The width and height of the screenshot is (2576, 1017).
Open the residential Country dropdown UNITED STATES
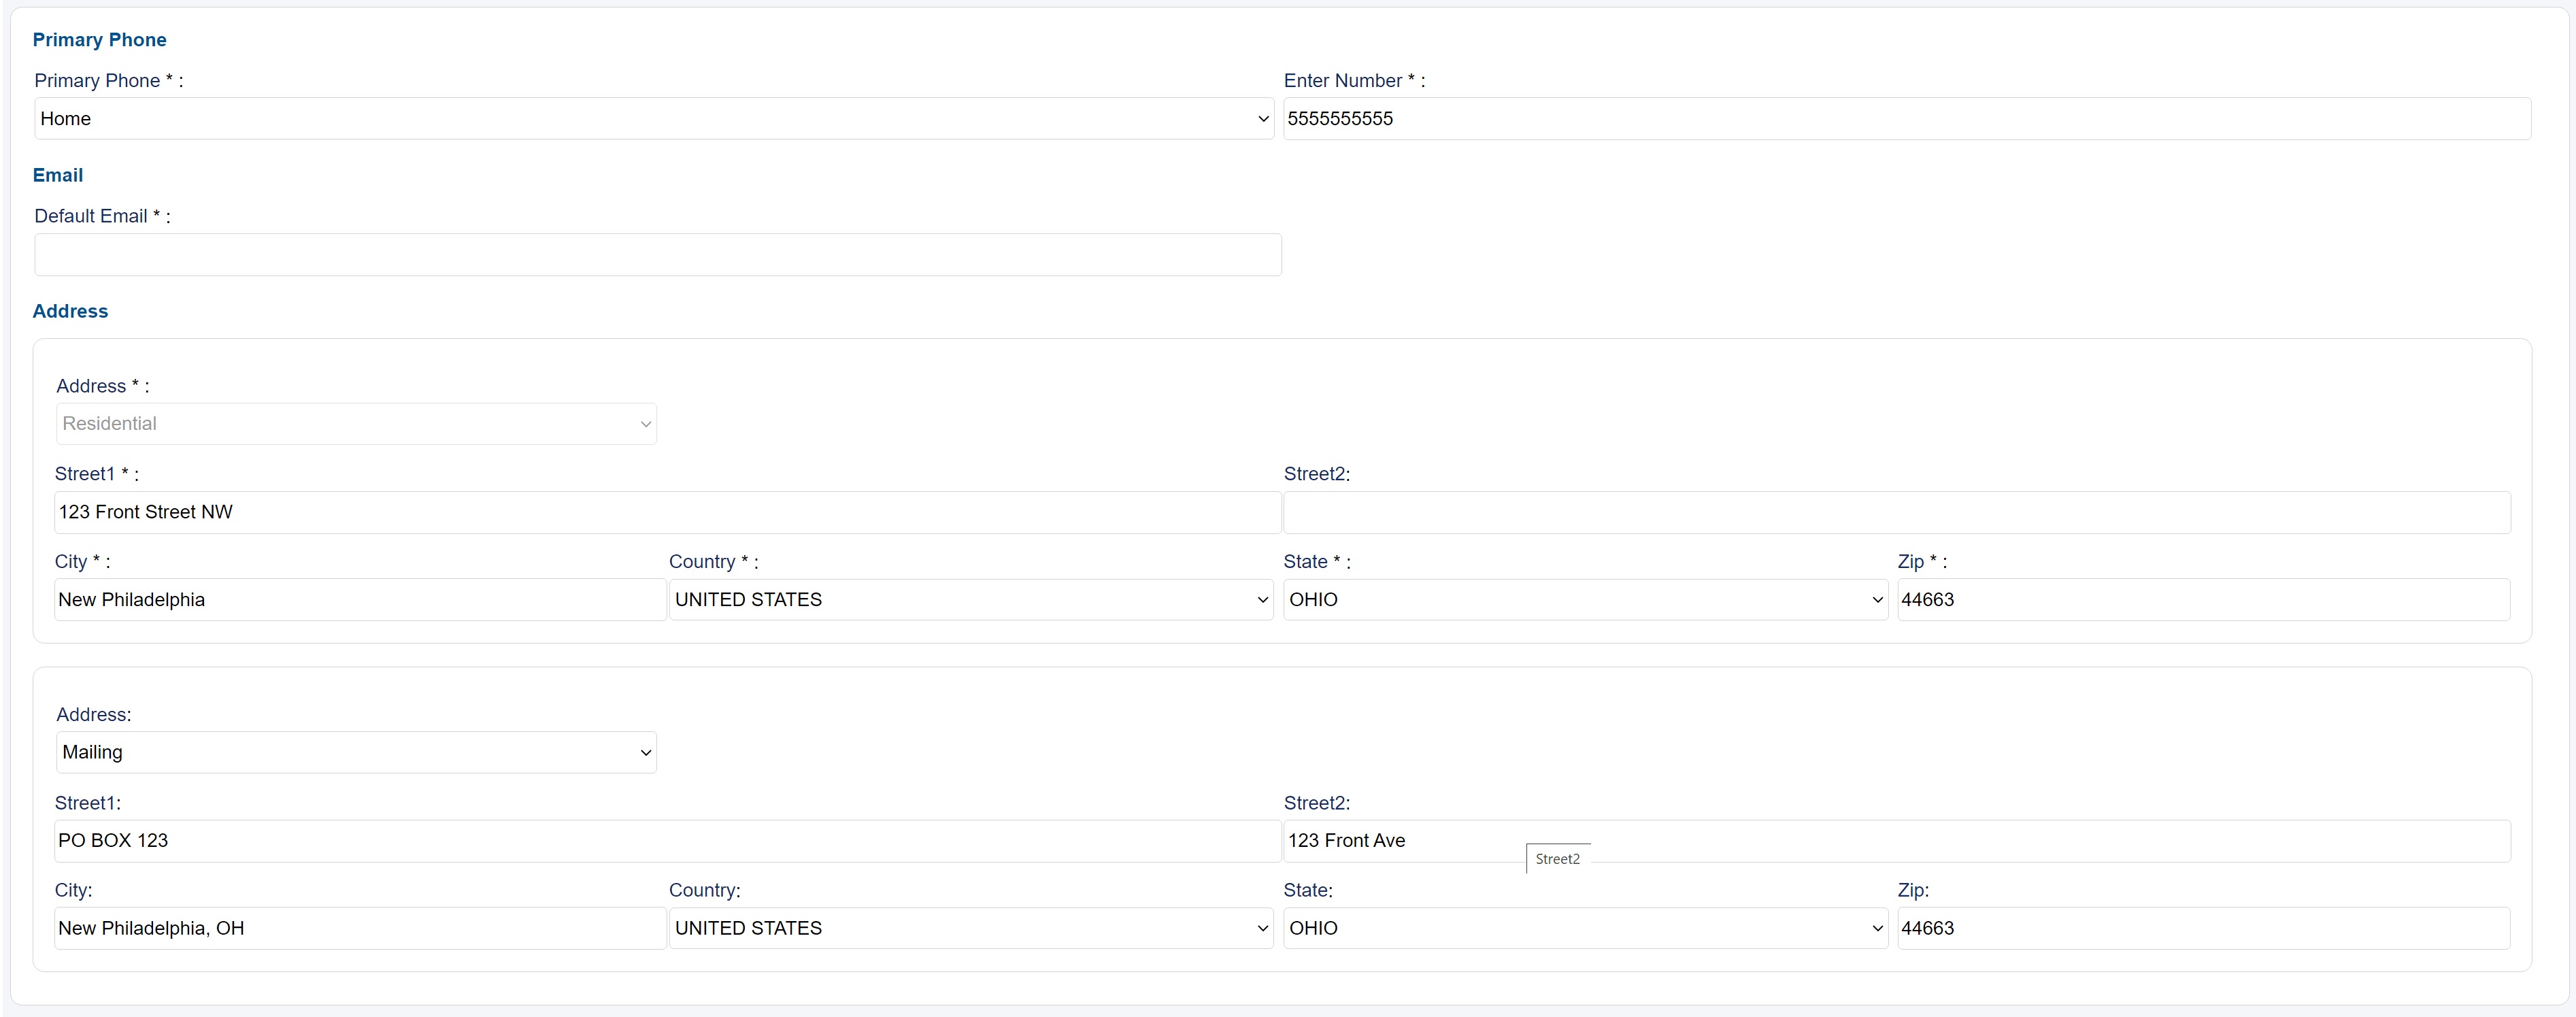971,600
